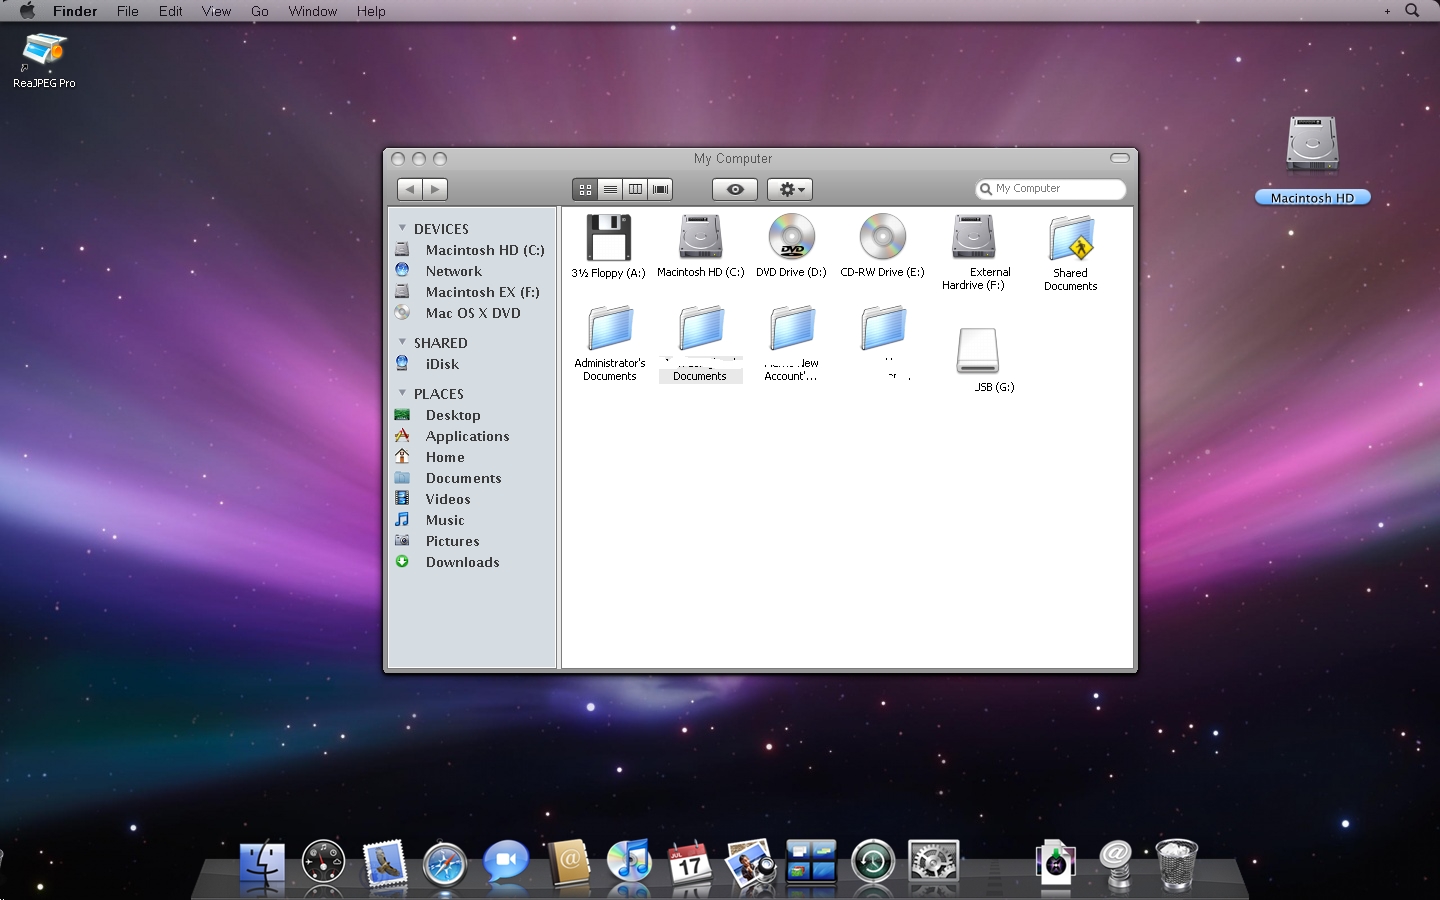
Task: Open the Shared Documents folder
Action: tap(1071, 238)
